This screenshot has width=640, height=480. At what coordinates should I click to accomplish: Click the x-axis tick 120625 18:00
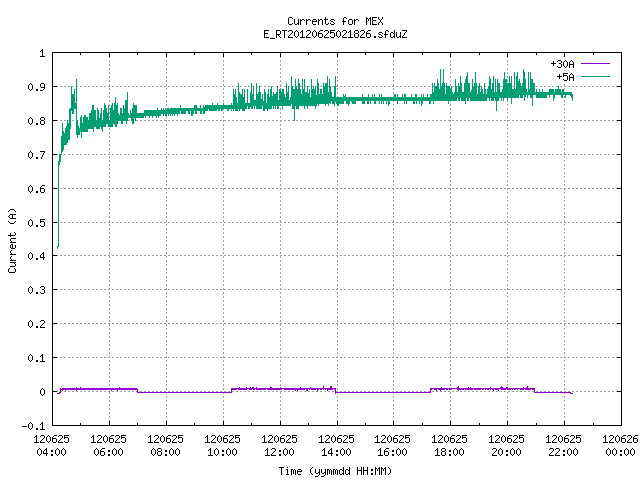pyautogui.click(x=449, y=446)
